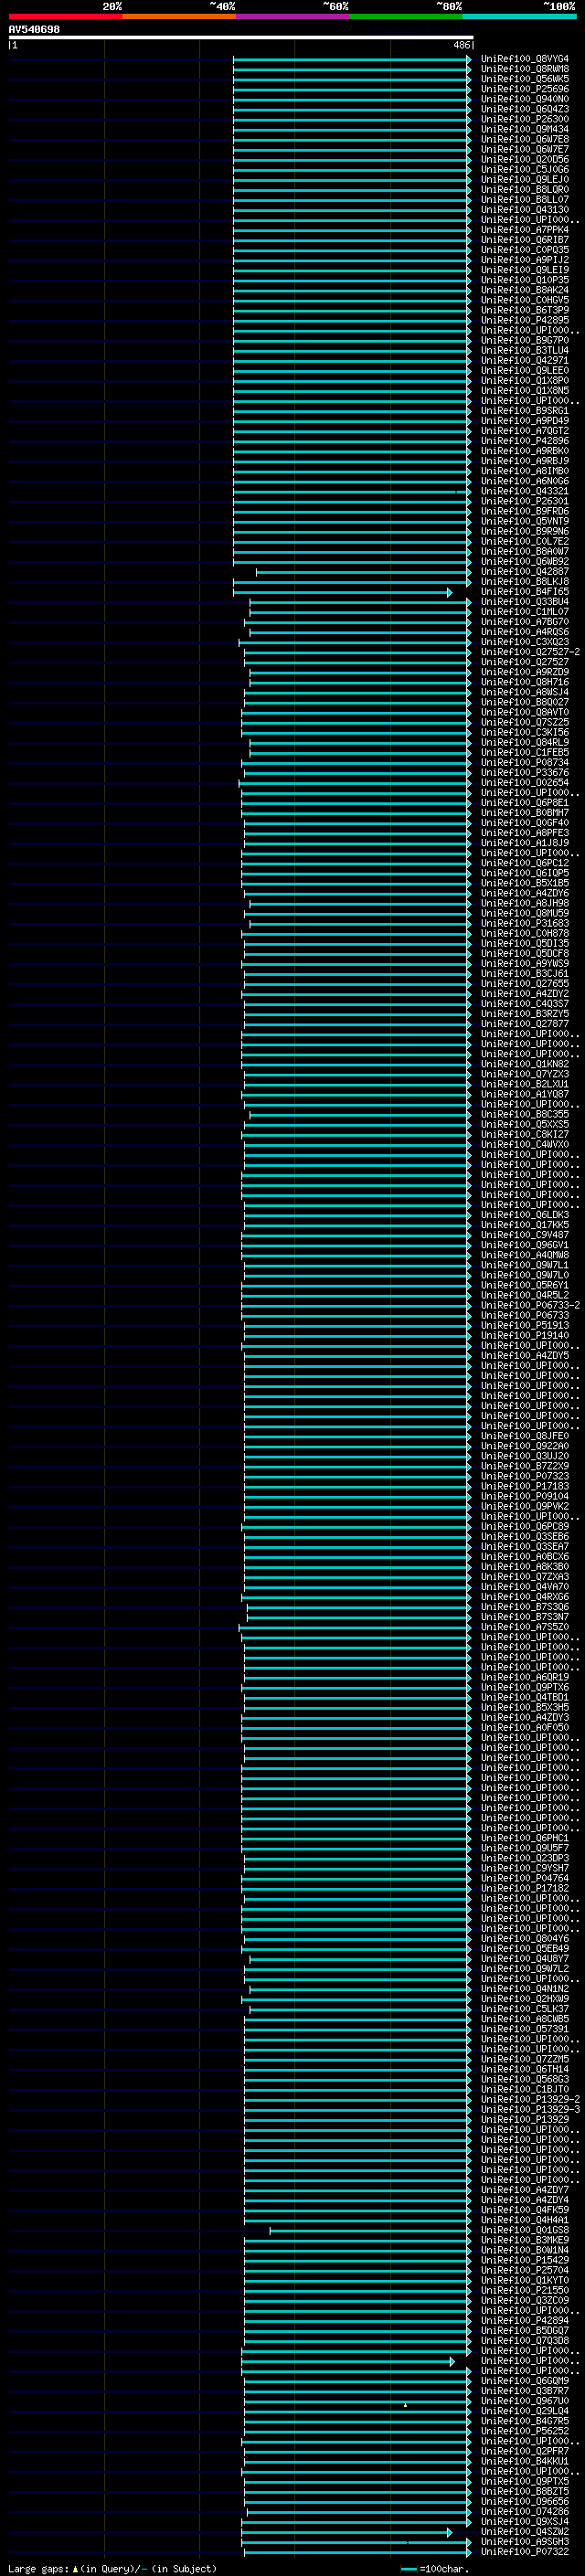Click the UniRef100_P19140 label
This screenshot has height=2576, width=585.
[x=525, y=1335]
